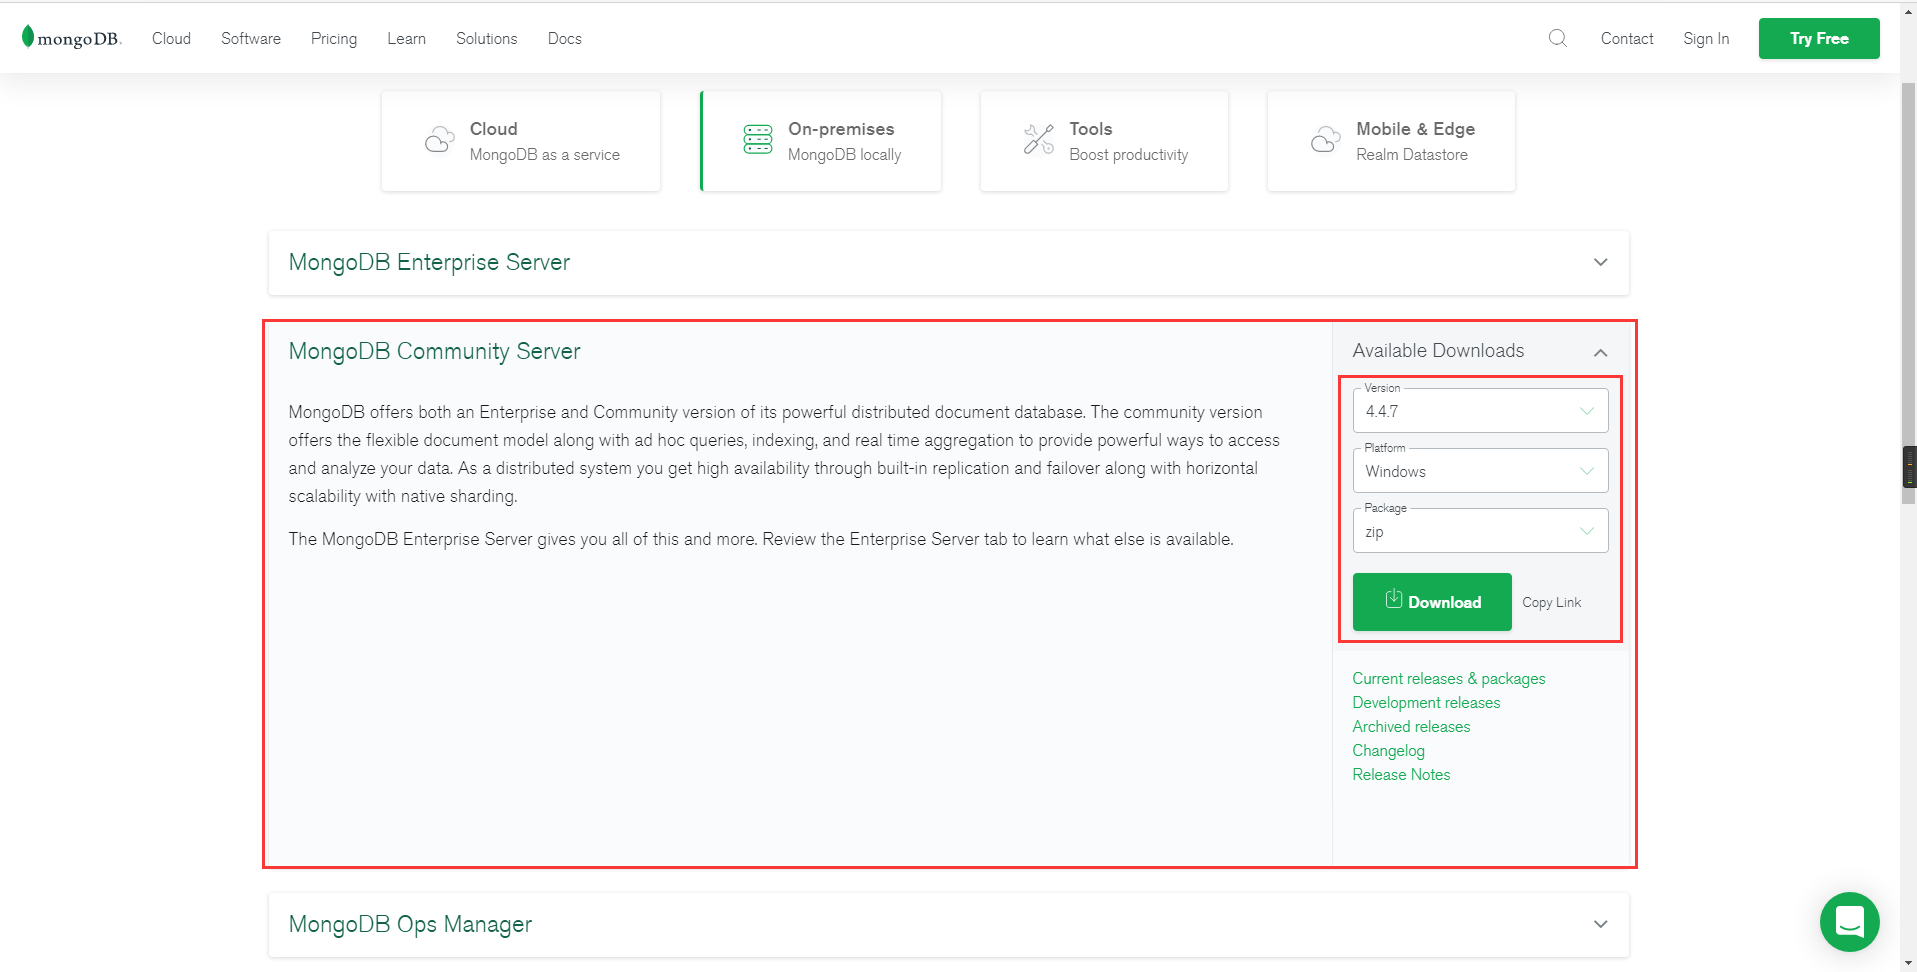This screenshot has width=1917, height=972.
Task: Expand the MongoDB Enterprise Server section
Action: pyautogui.click(x=949, y=263)
